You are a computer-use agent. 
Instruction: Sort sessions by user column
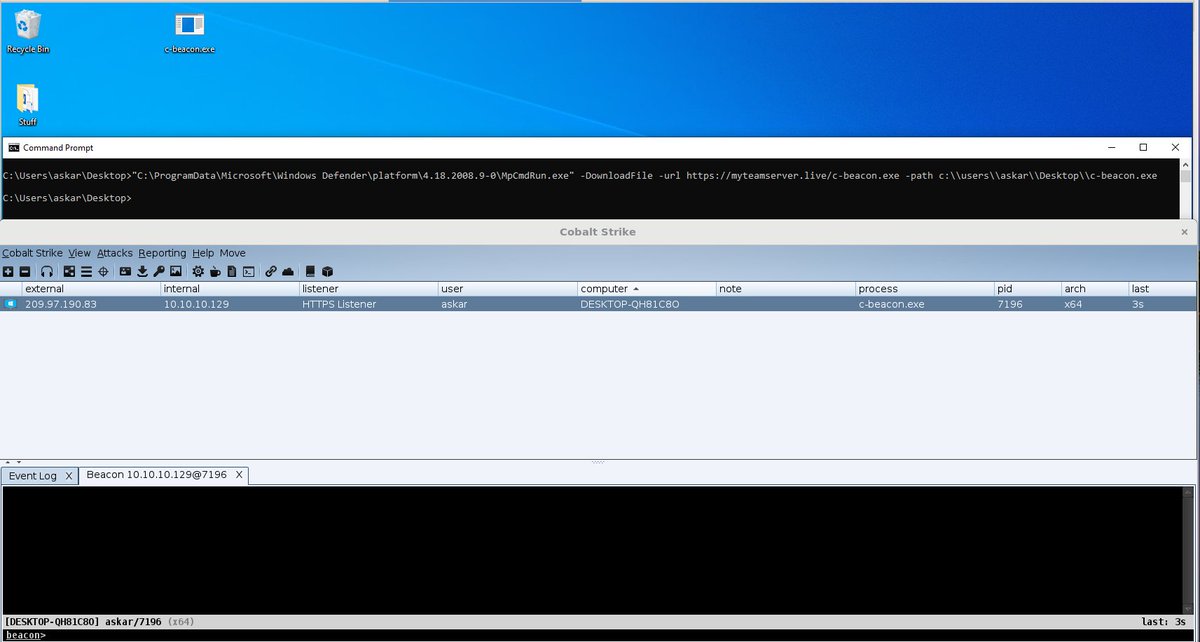tap(507, 289)
